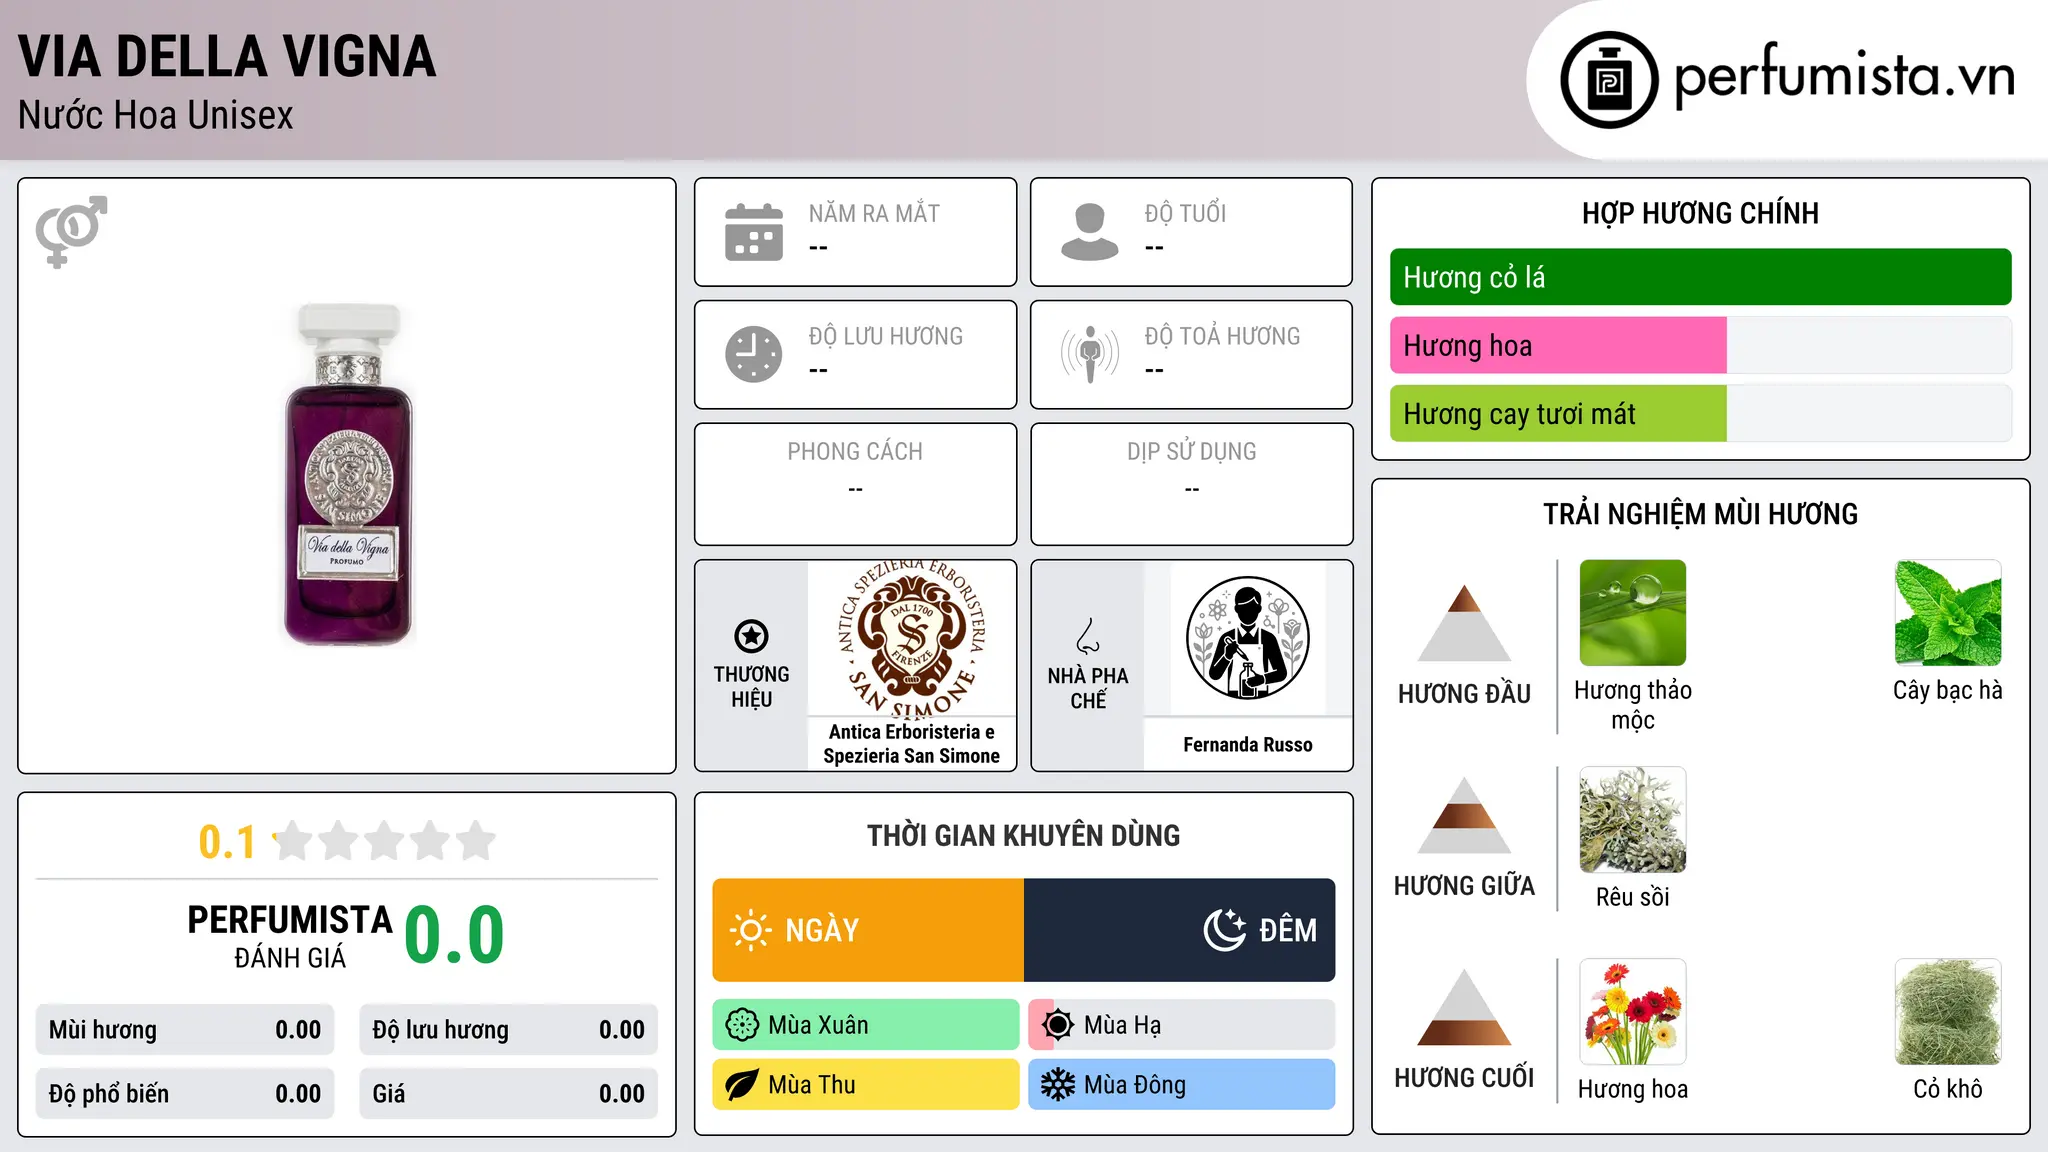
Task: Click the perfumista.vn perfume bottle logo
Action: click(1609, 80)
